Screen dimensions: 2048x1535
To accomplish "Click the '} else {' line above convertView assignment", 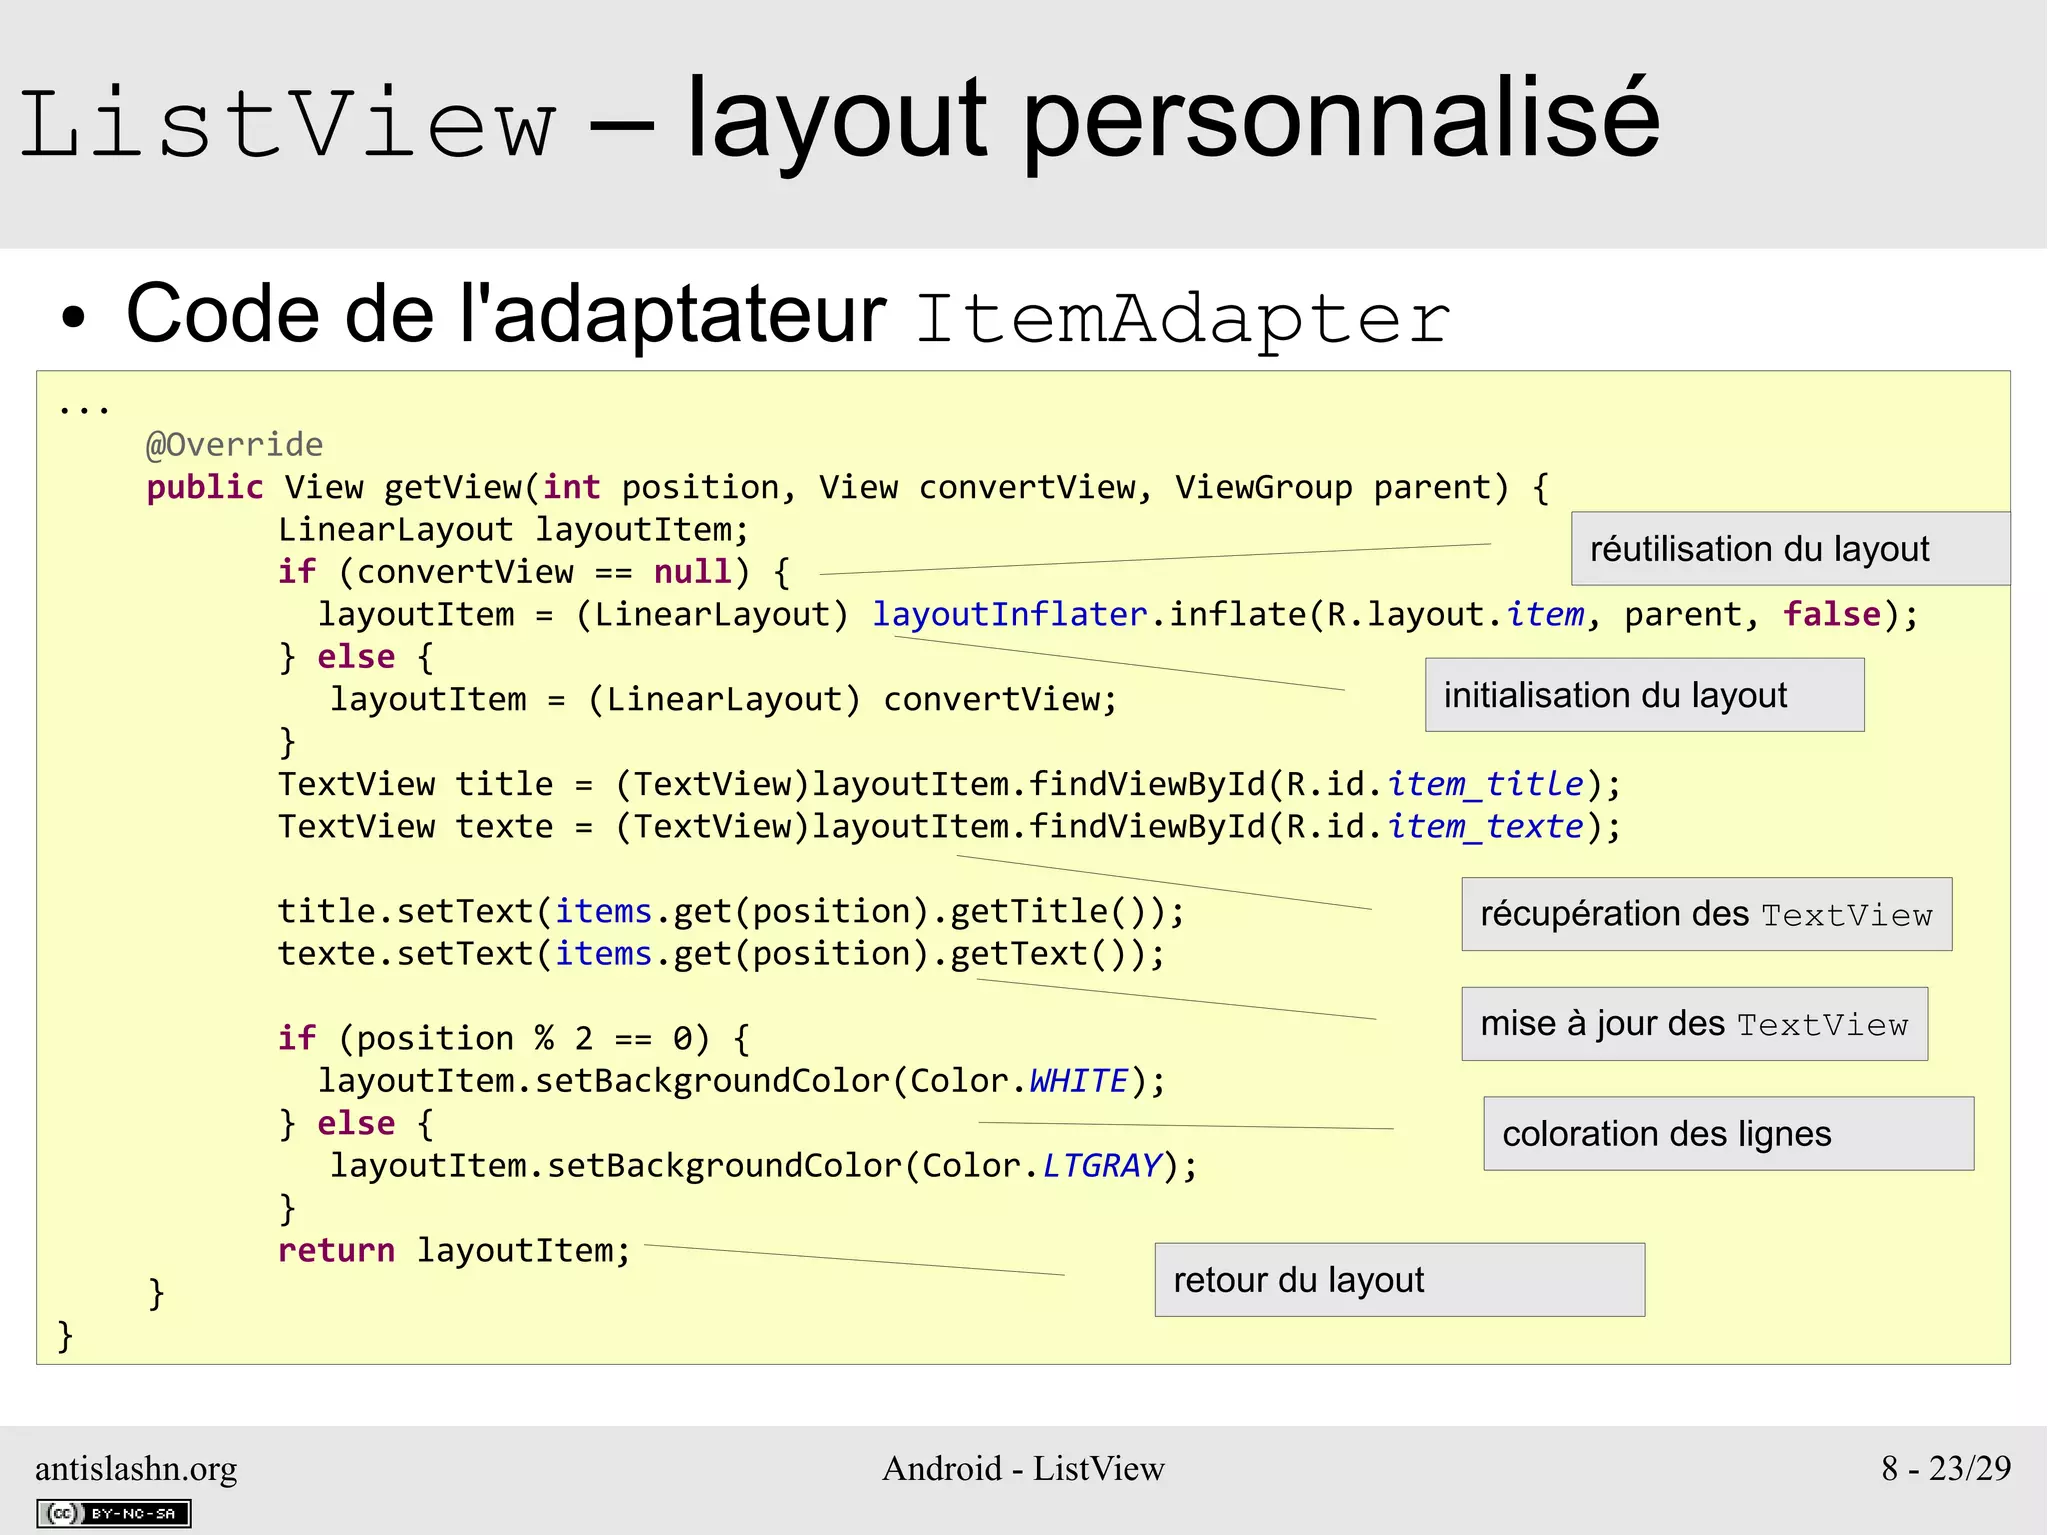I will tap(356, 657).
